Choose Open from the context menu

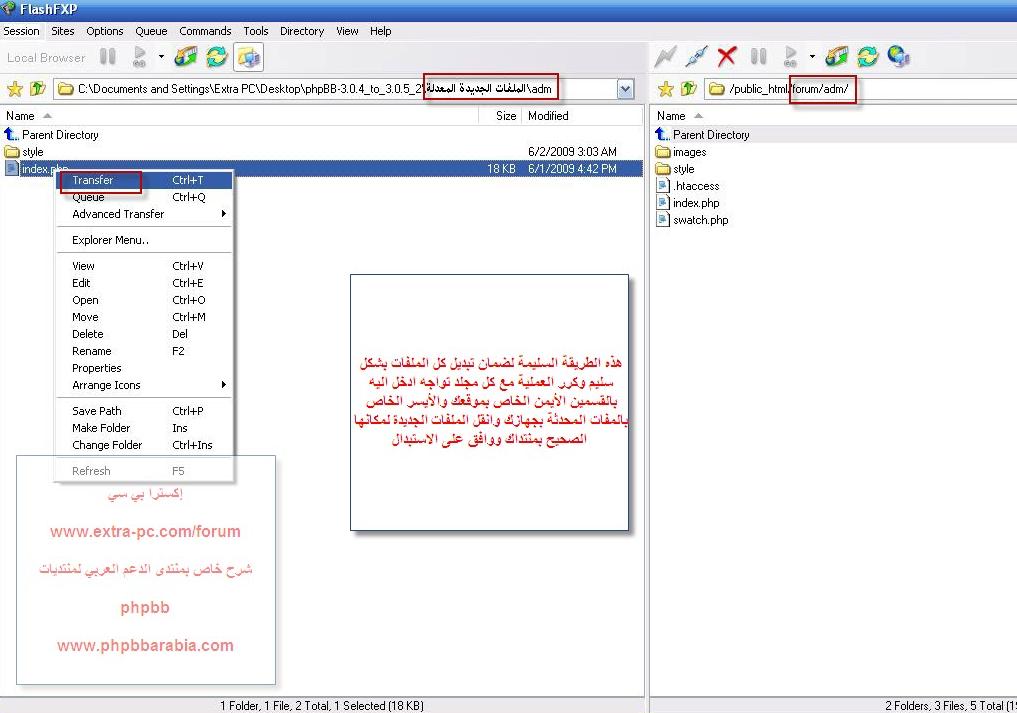click(145, 300)
